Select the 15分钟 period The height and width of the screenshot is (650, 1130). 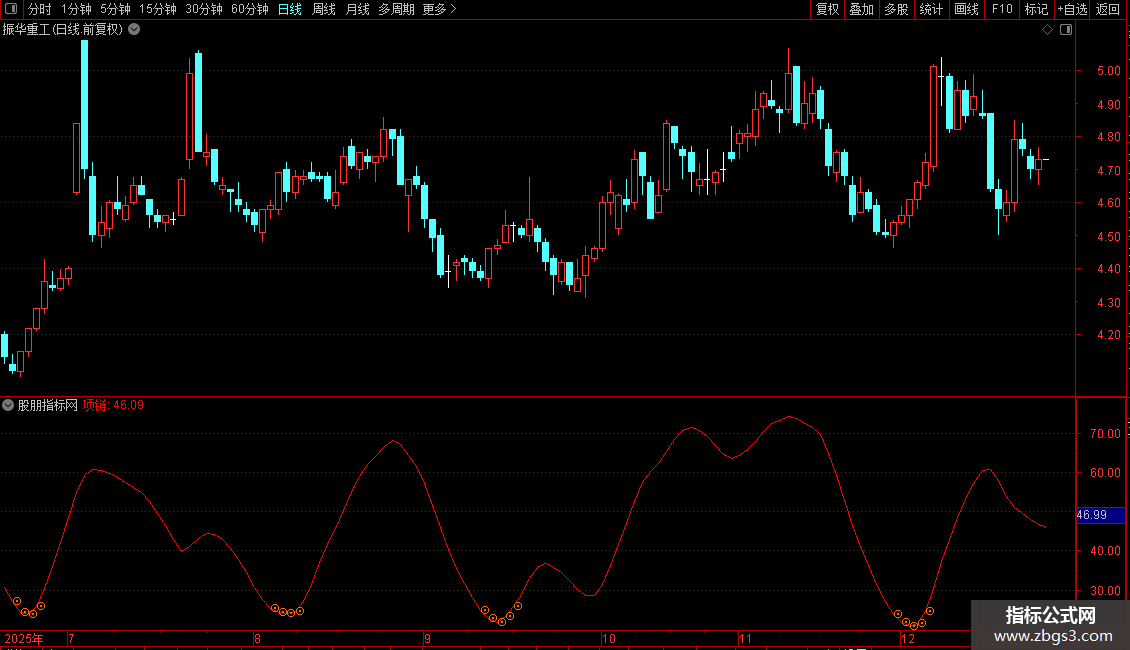click(x=157, y=9)
